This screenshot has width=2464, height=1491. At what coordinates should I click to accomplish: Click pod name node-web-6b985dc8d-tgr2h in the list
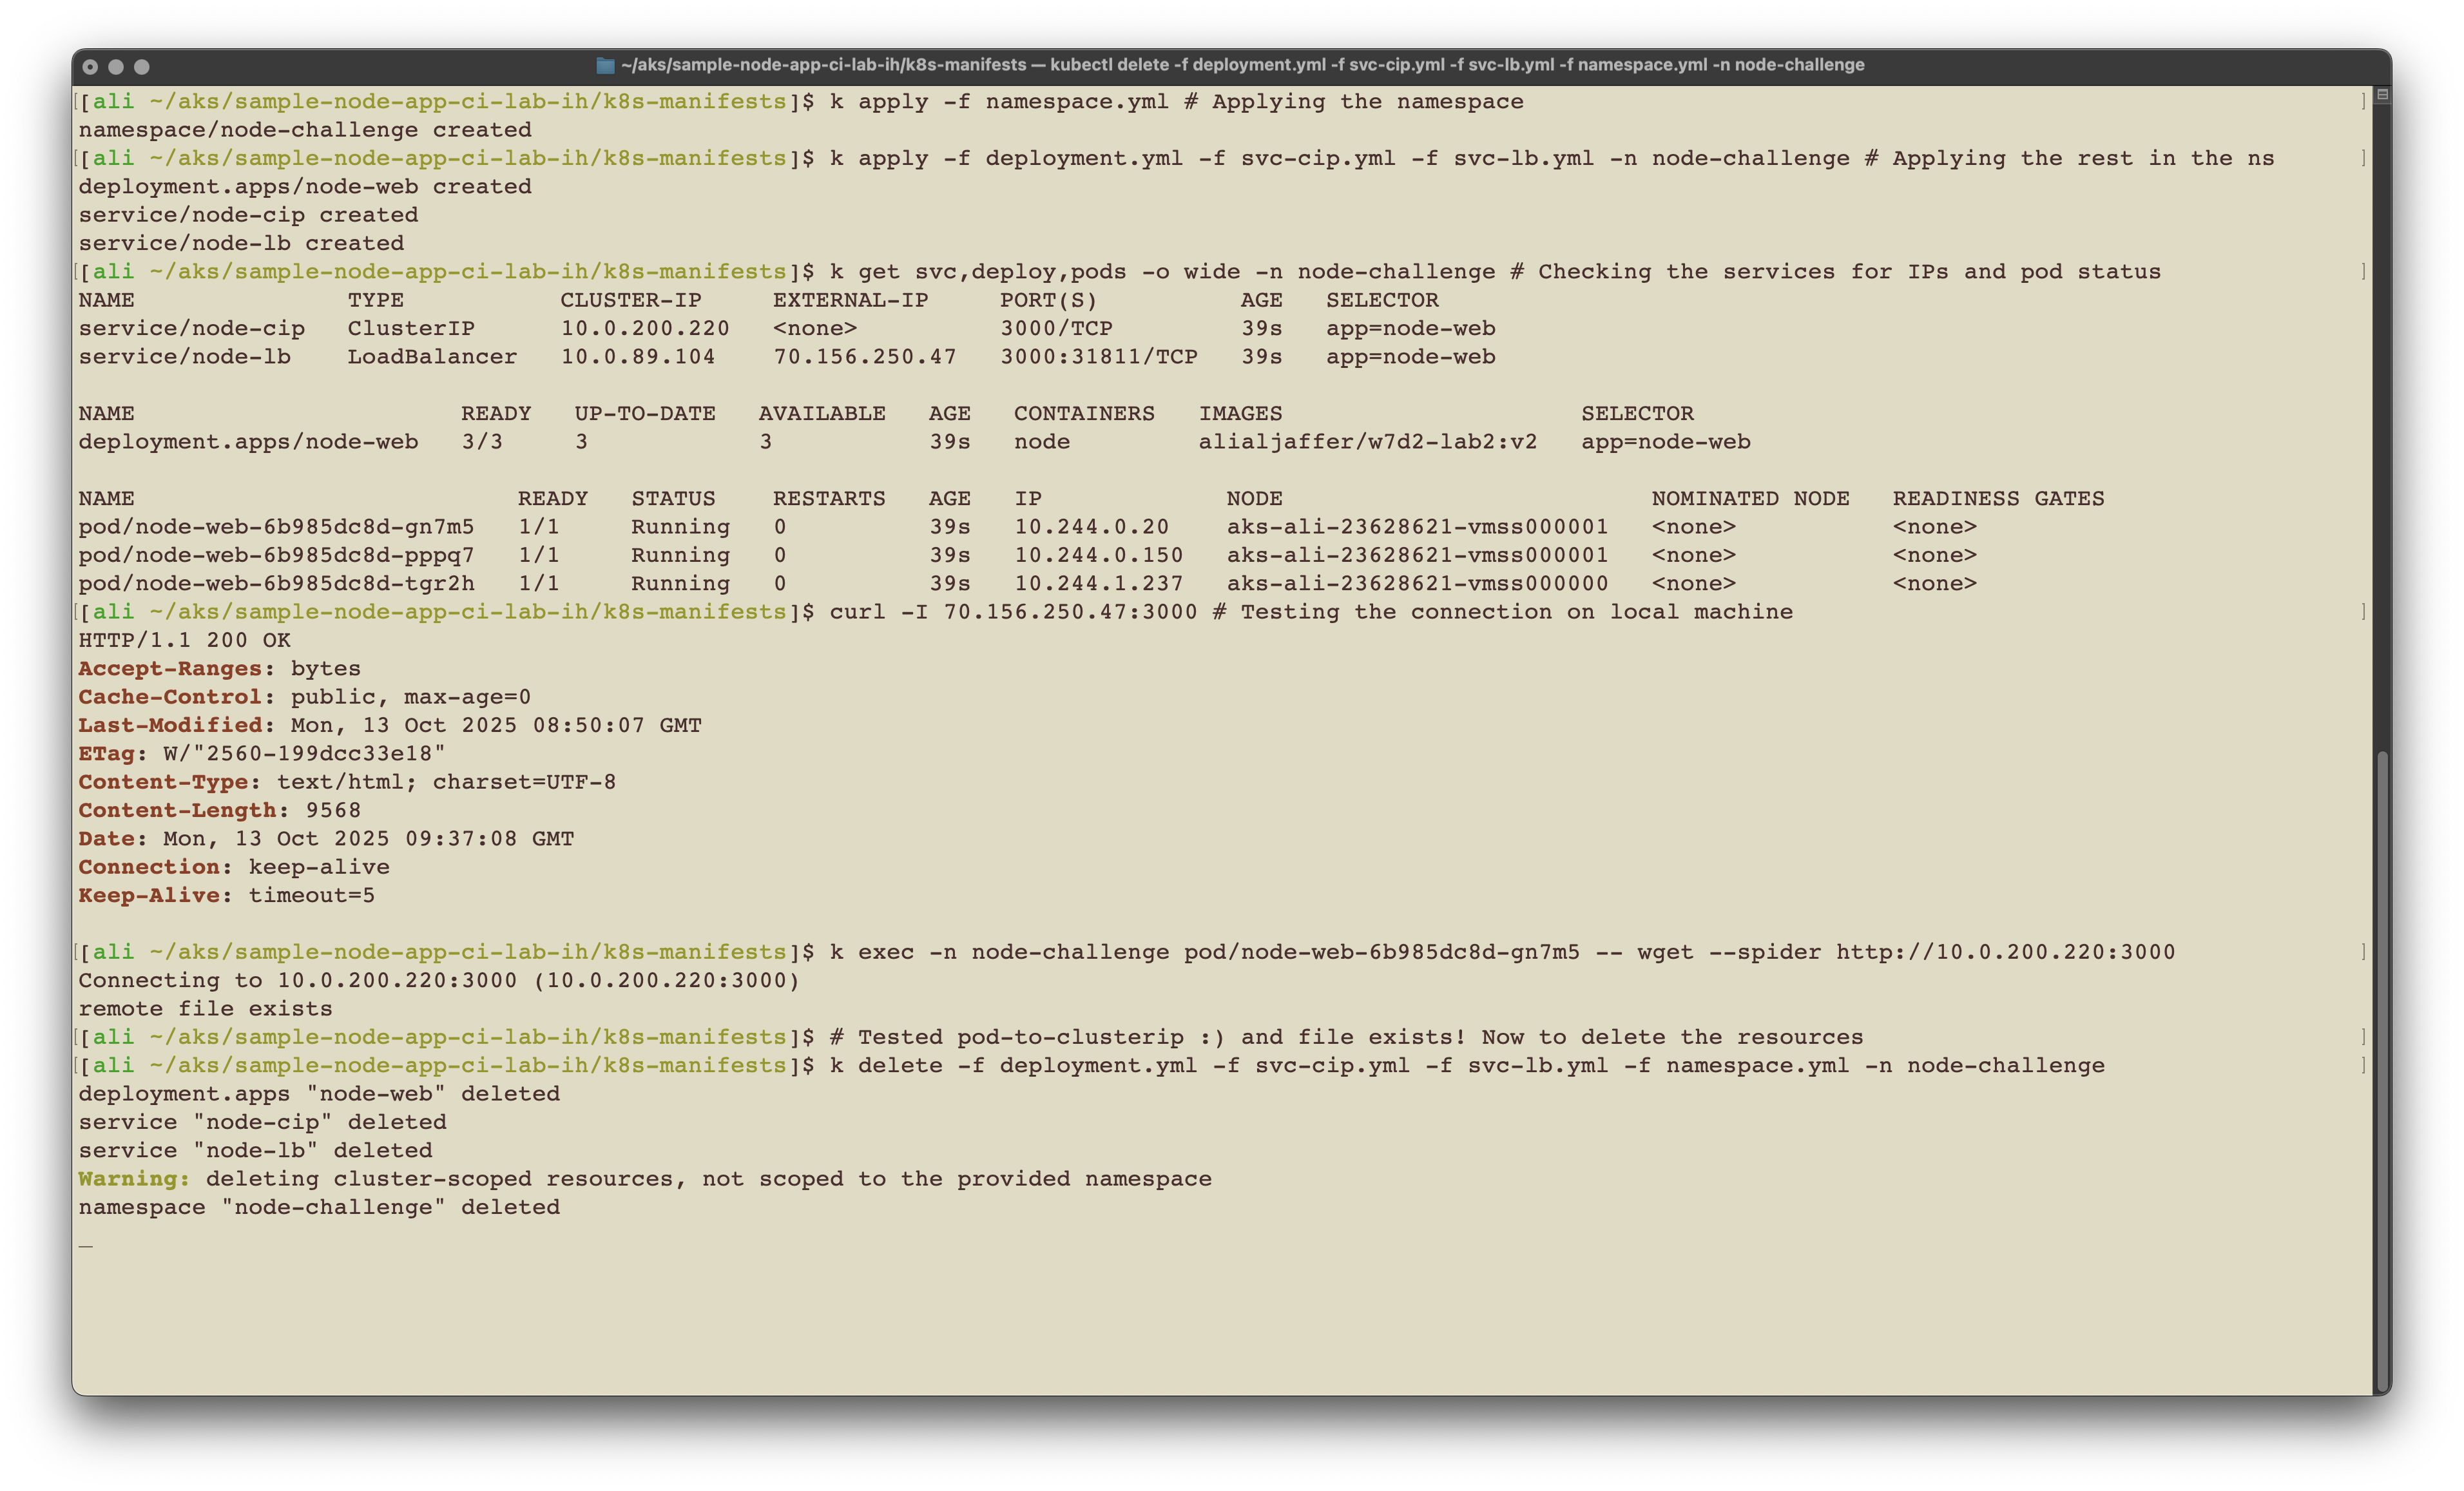[x=276, y=584]
